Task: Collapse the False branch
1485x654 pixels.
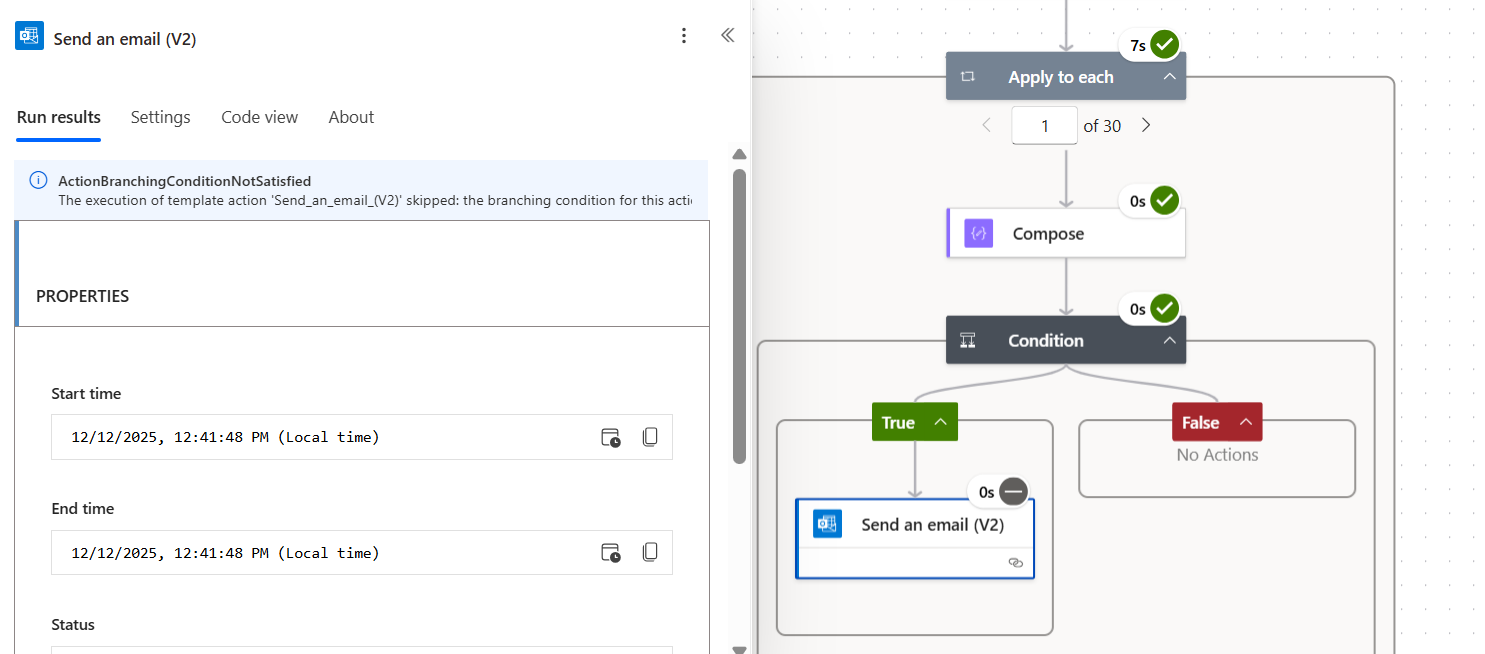Action: (1245, 422)
